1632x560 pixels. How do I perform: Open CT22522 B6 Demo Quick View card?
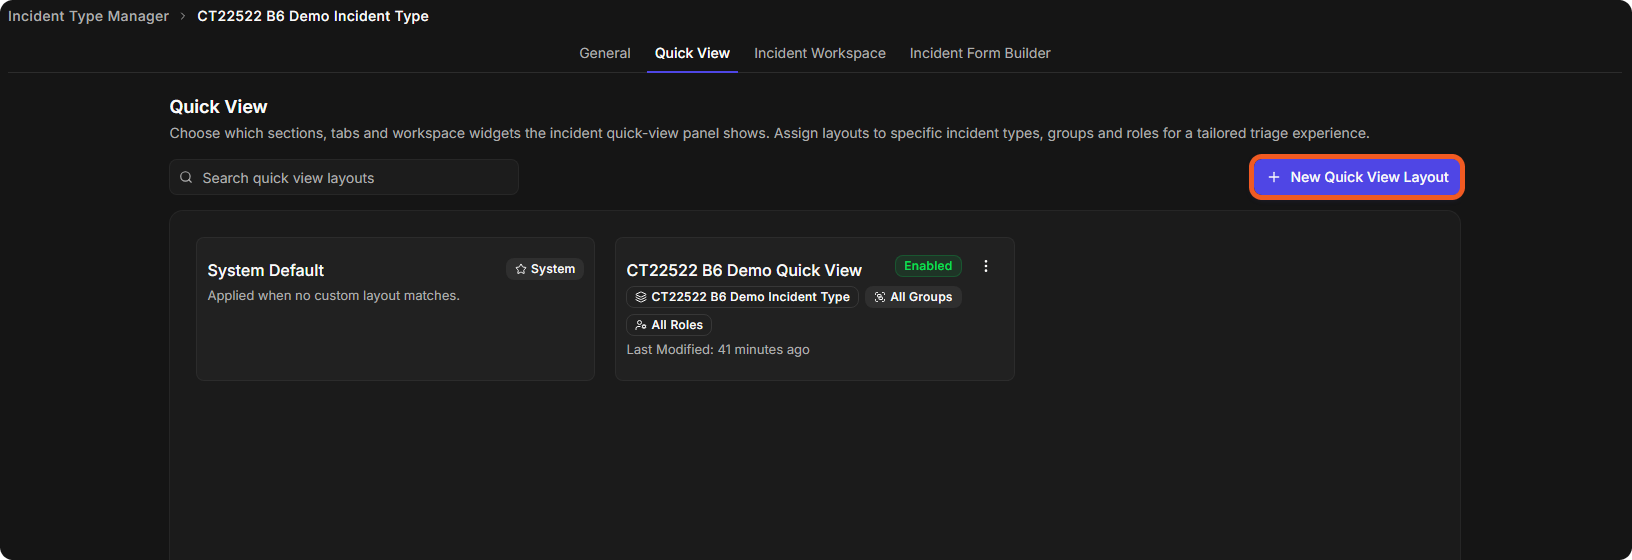pos(815,309)
